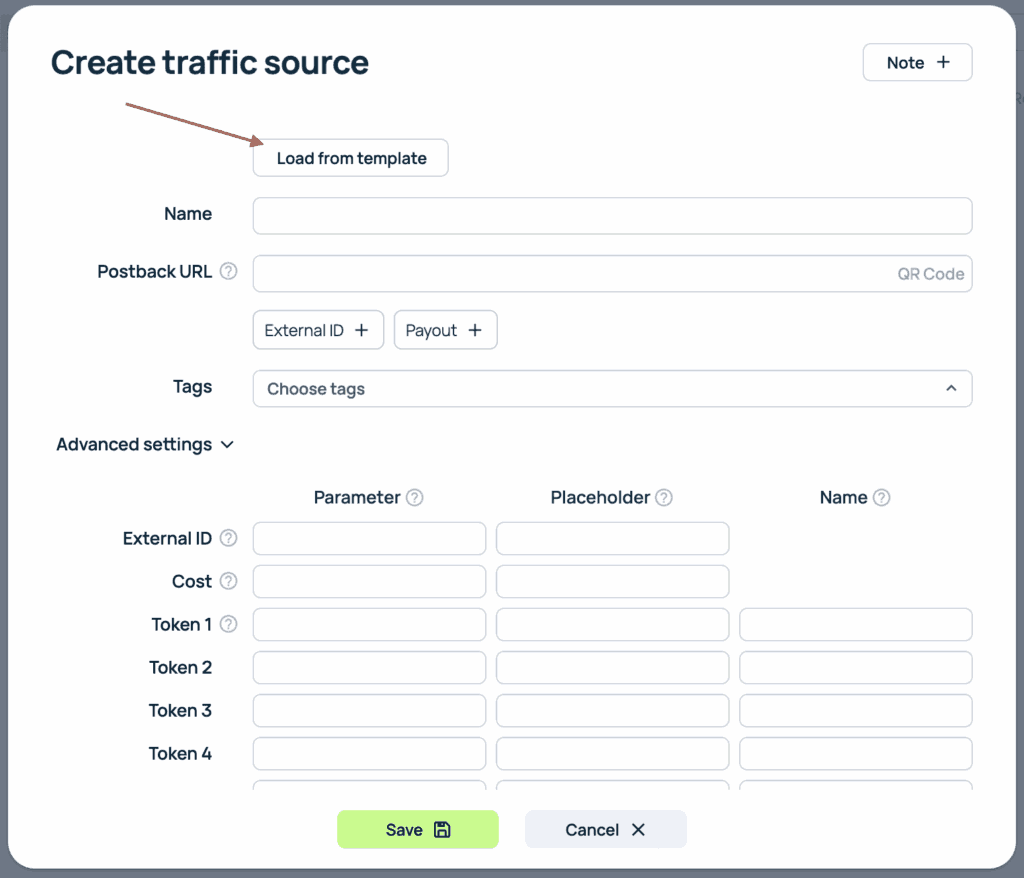Insert Payout macro into postback

(445, 330)
